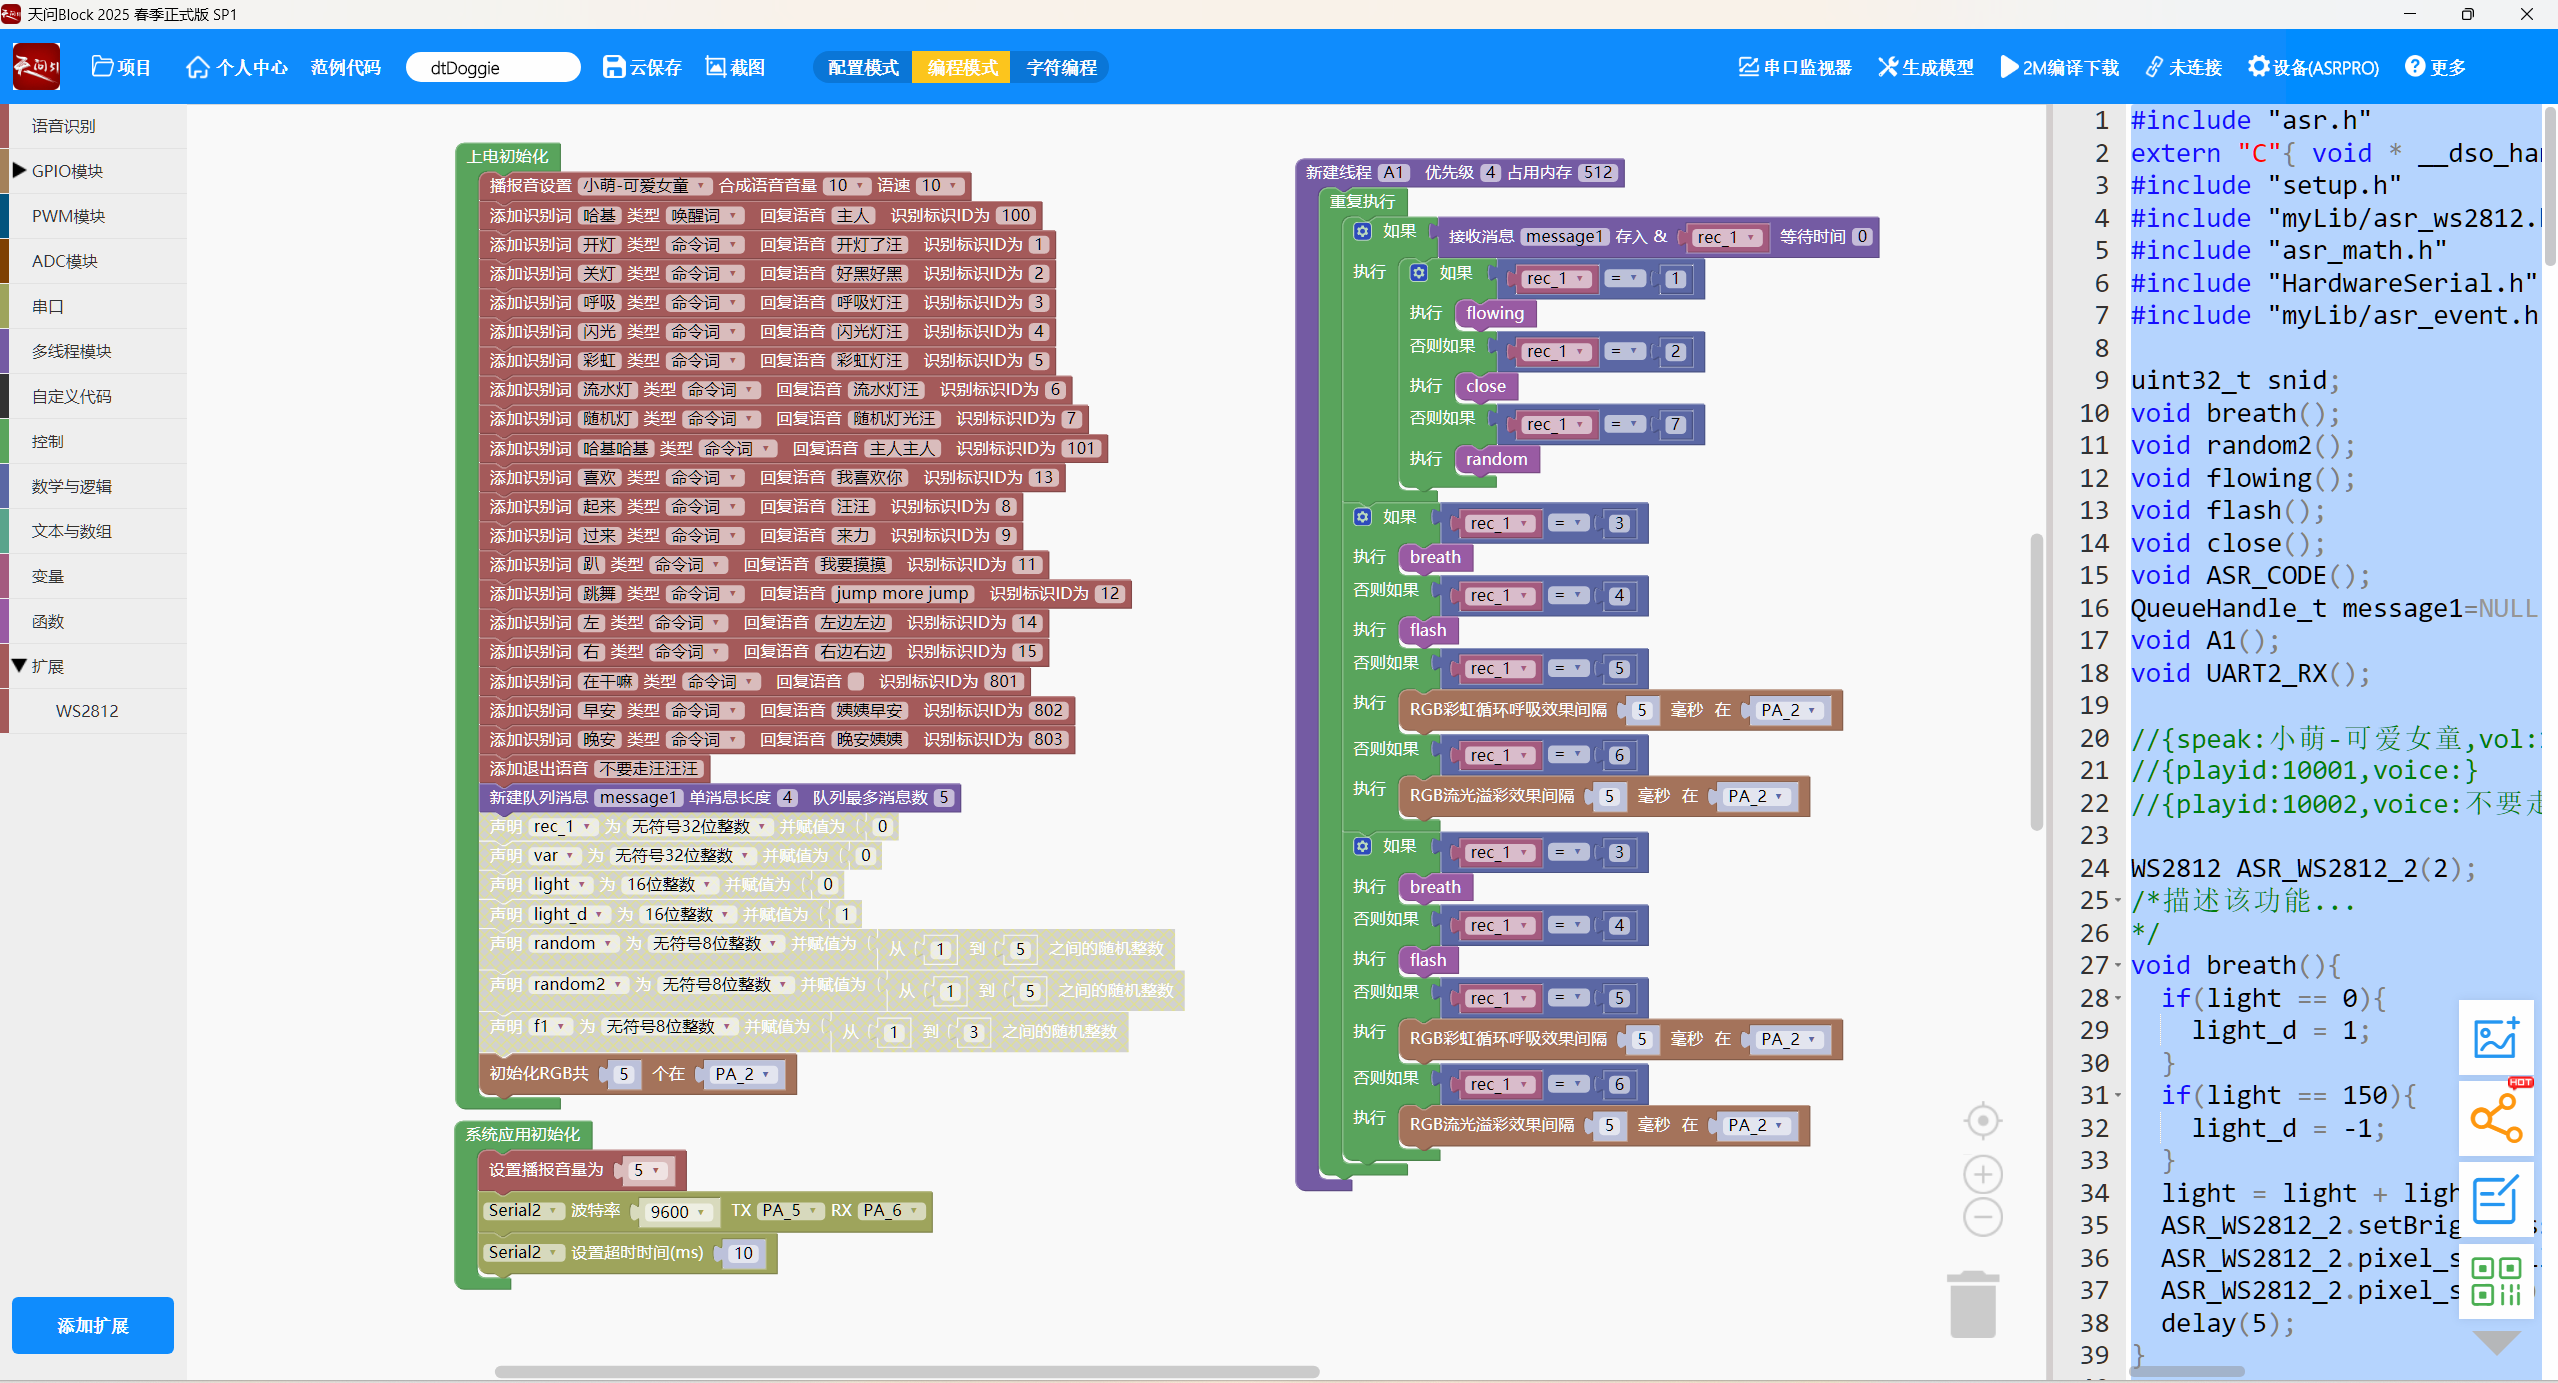The width and height of the screenshot is (2558, 1383).
Task: Fold the if block at line 31
Action: click(x=2118, y=1096)
